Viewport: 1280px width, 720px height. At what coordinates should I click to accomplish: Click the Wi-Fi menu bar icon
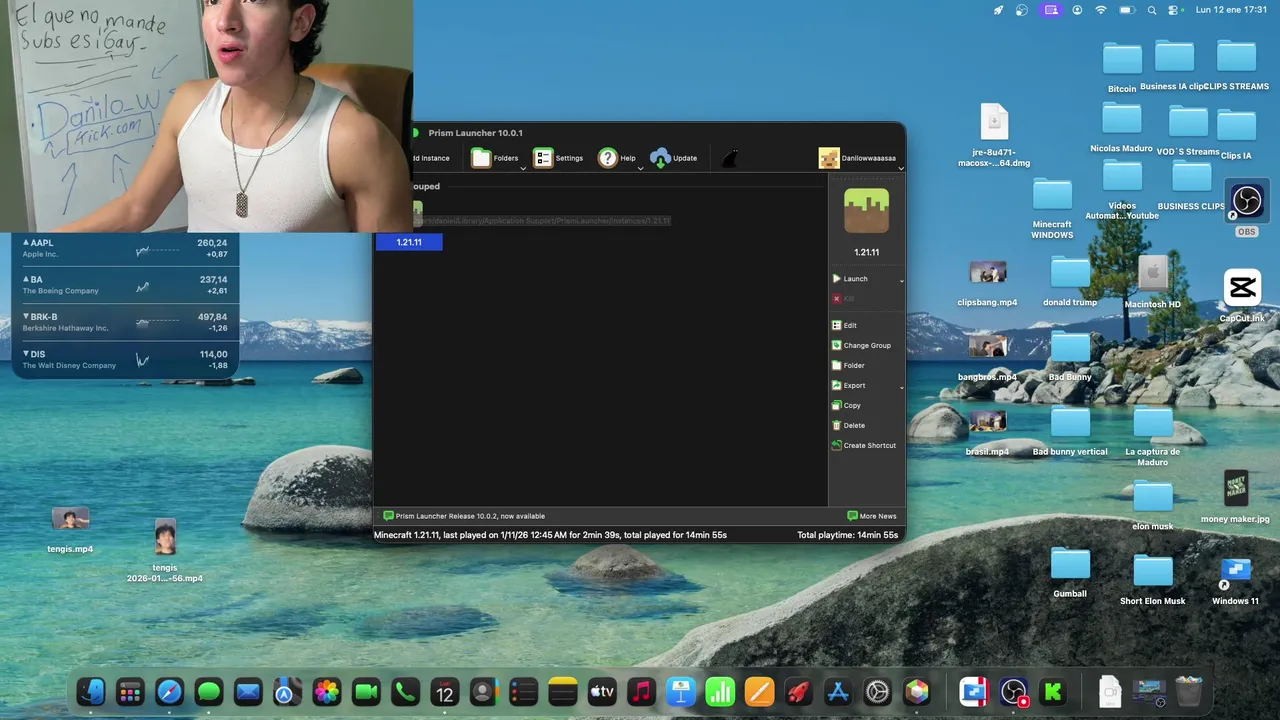pos(1101,10)
